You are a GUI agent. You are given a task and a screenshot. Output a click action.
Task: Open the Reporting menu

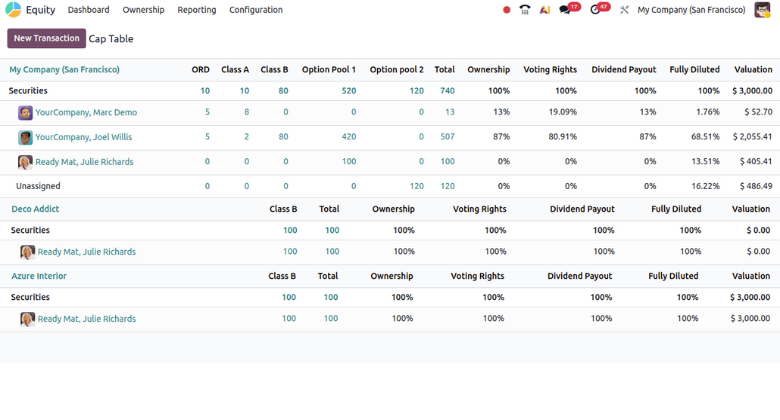(x=196, y=10)
